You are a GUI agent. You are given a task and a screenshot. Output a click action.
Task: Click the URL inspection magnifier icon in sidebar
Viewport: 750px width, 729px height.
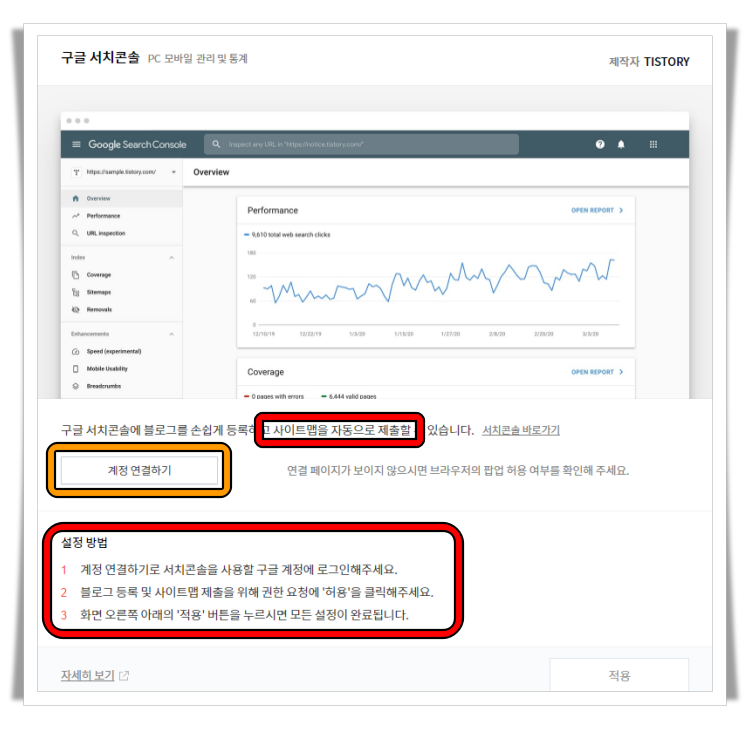pos(75,233)
